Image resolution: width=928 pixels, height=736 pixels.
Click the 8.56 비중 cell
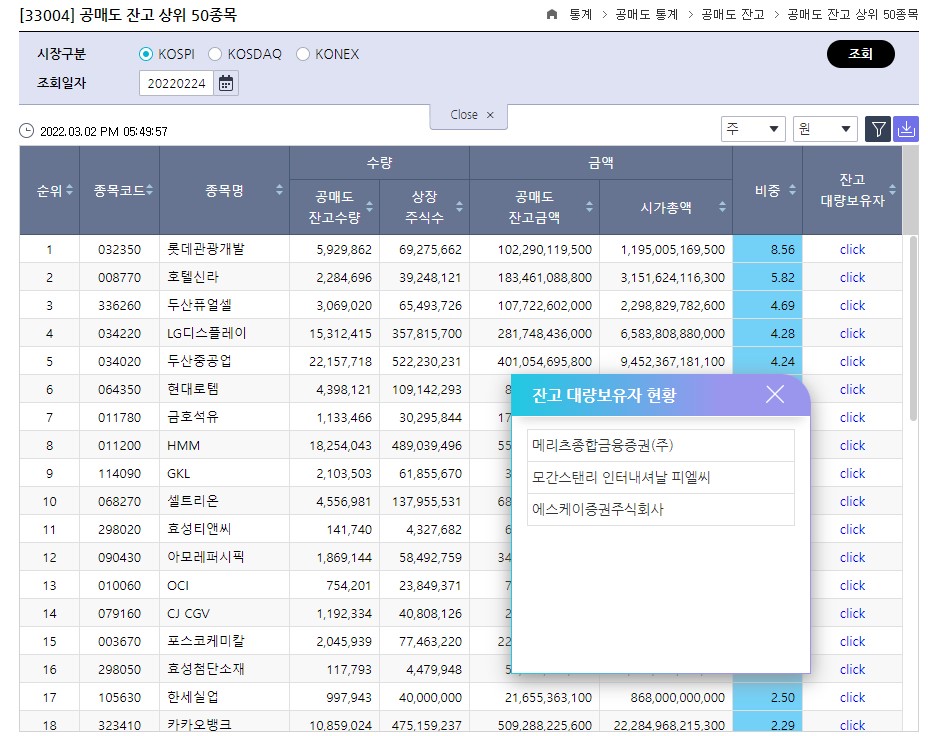point(768,250)
